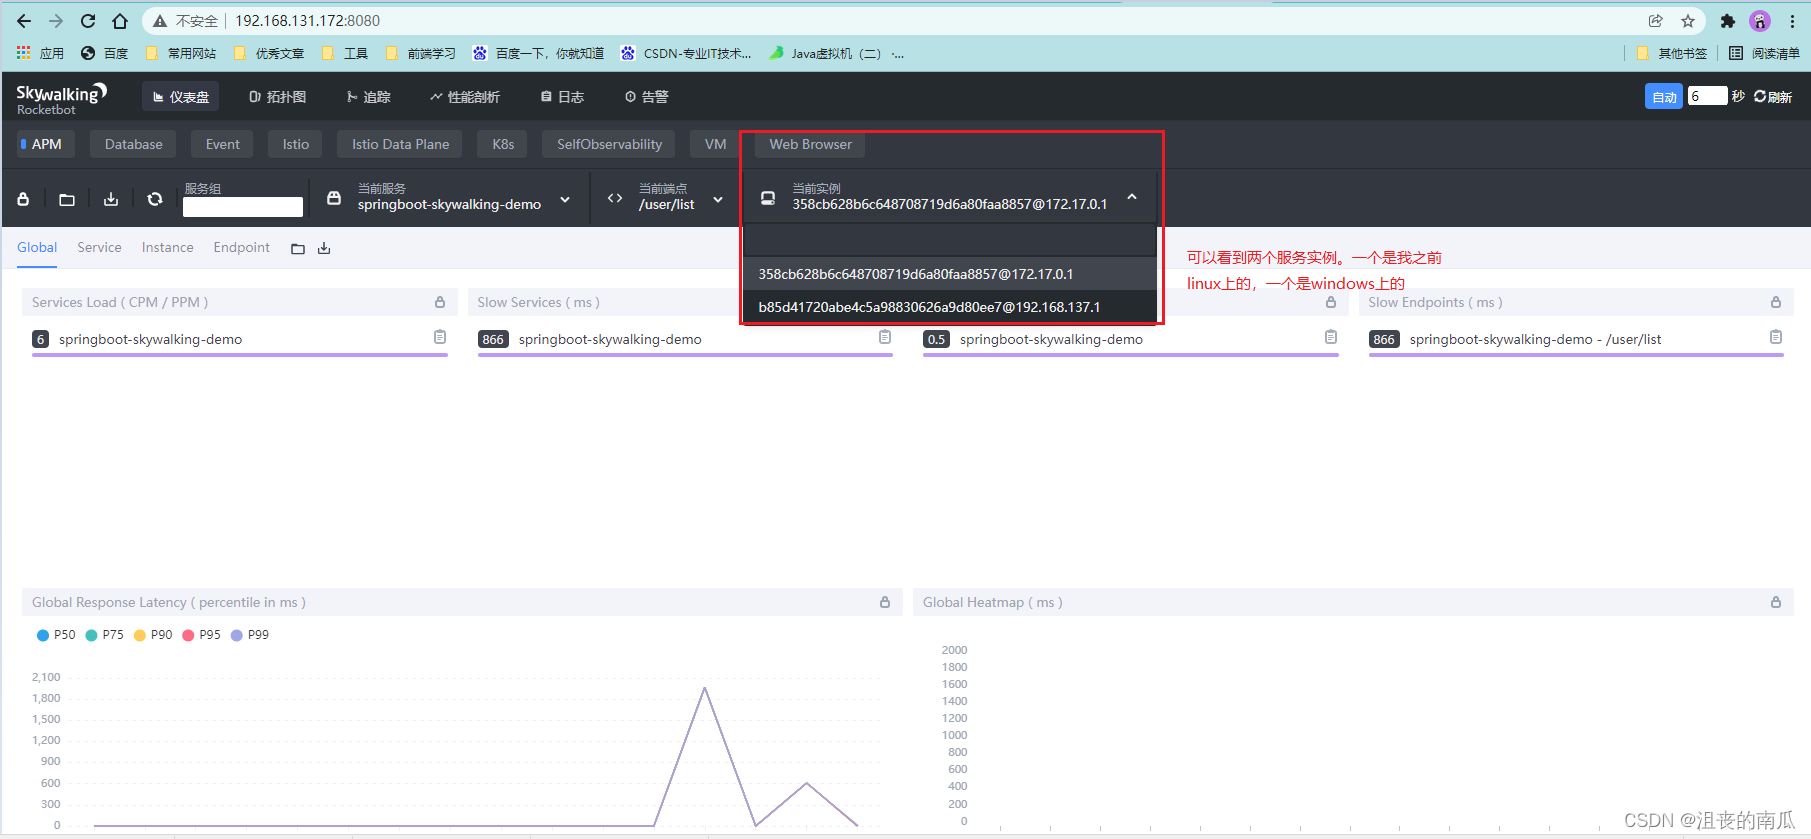Toggle the 自动 auto-refresh button
Screen dimensions: 1811x839
(x=1664, y=96)
